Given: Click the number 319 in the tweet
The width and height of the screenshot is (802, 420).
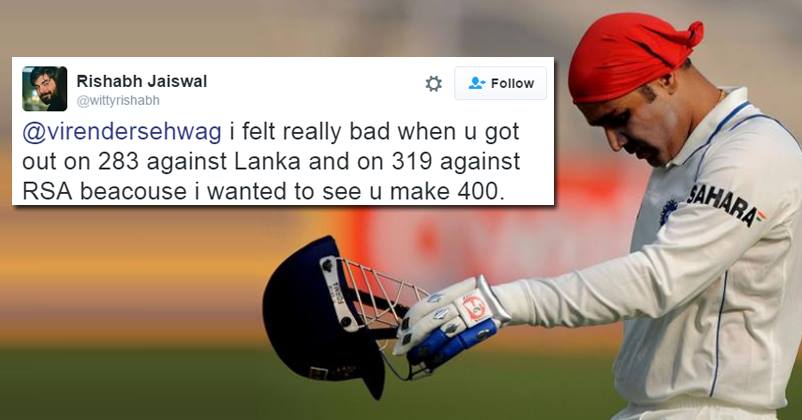Looking at the screenshot, I should pyautogui.click(x=413, y=162).
